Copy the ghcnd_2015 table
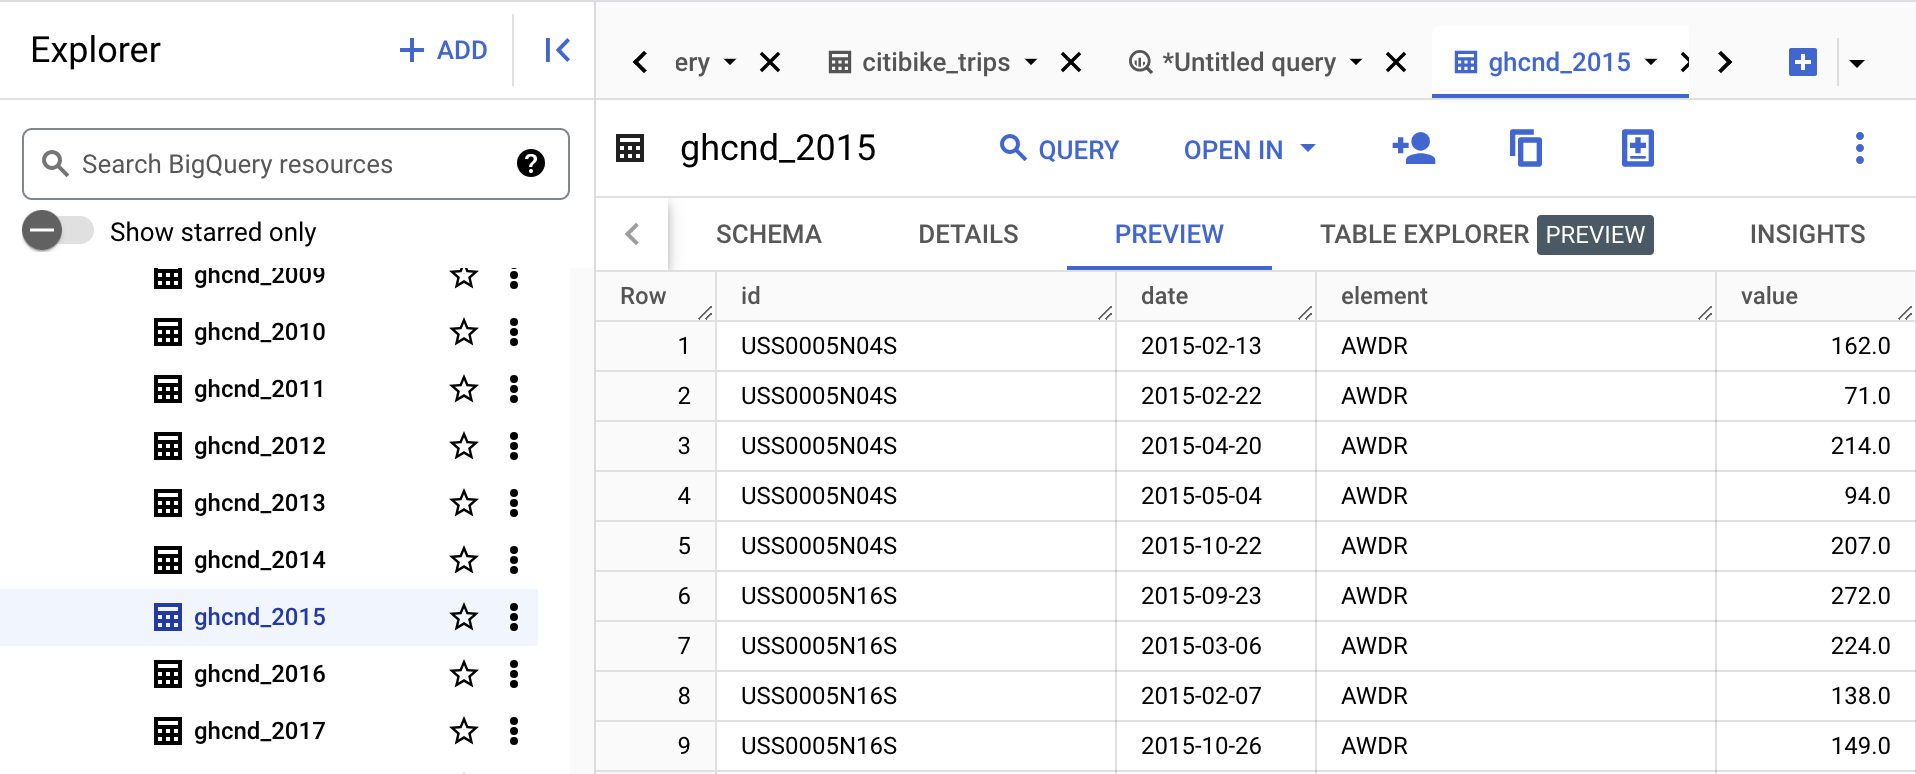1916x774 pixels. pos(1526,149)
